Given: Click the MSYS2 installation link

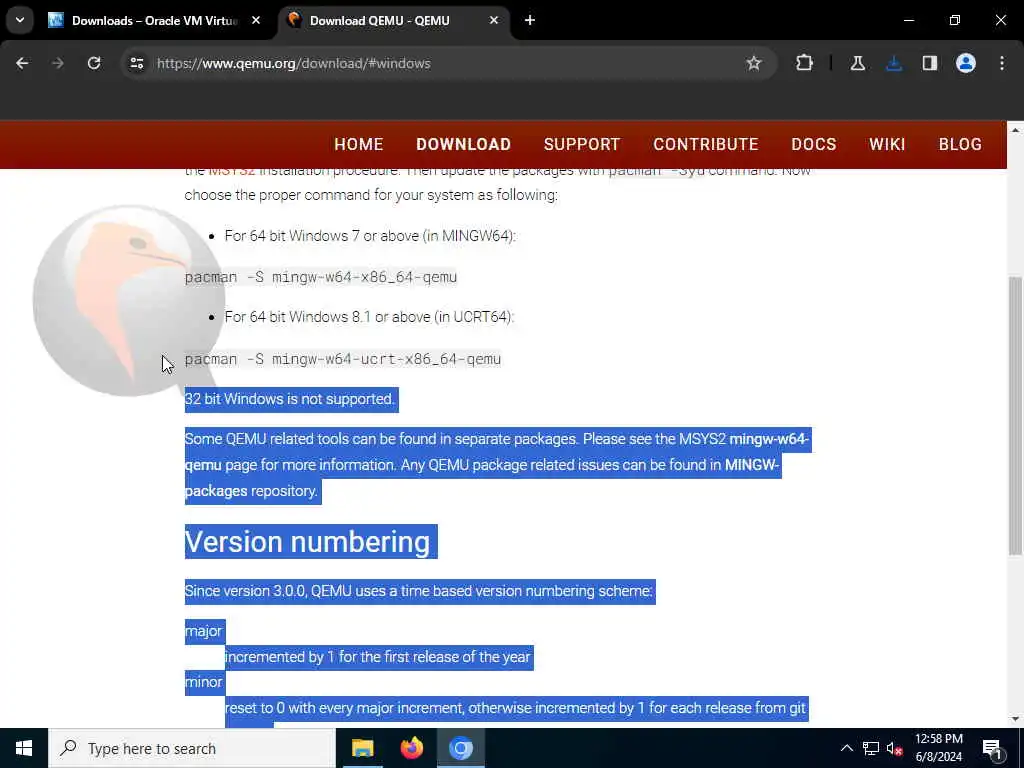Looking at the screenshot, I should pos(232,172).
